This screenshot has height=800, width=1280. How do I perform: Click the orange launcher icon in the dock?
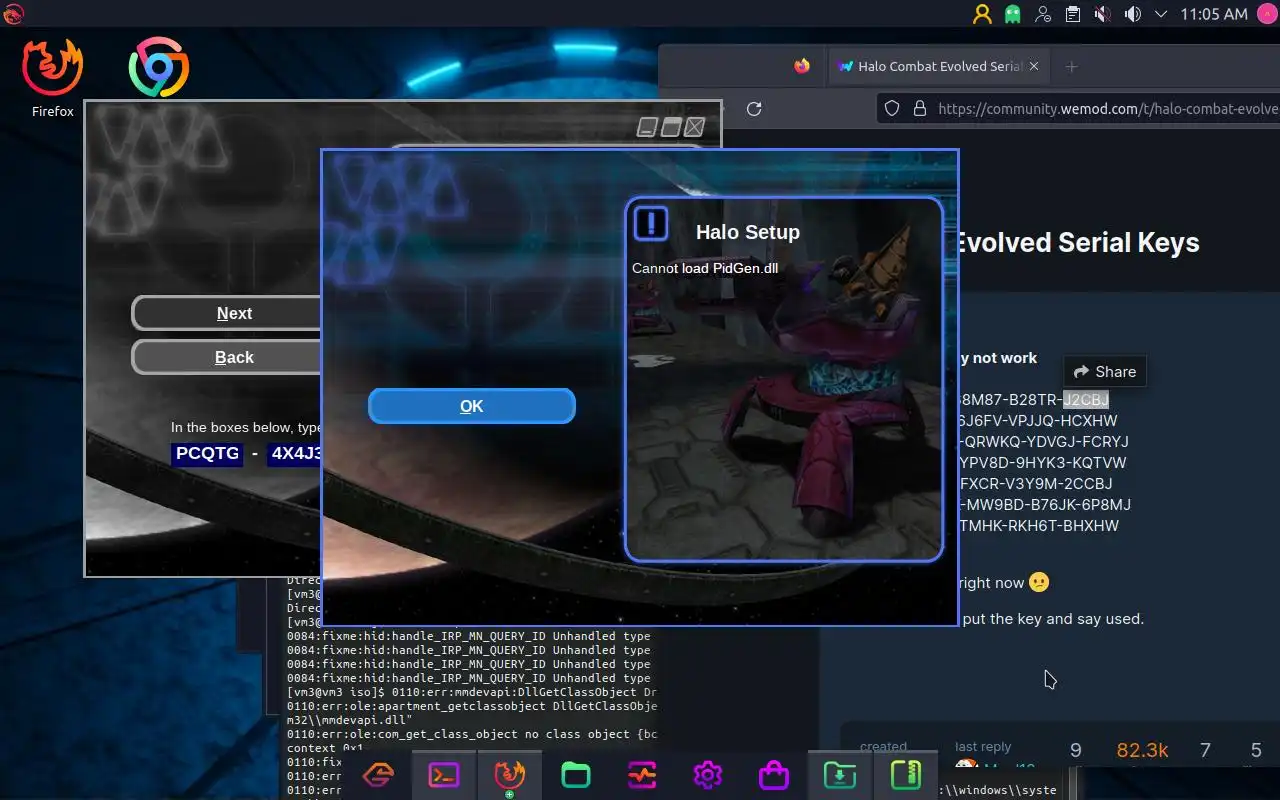pyautogui.click(x=378, y=775)
